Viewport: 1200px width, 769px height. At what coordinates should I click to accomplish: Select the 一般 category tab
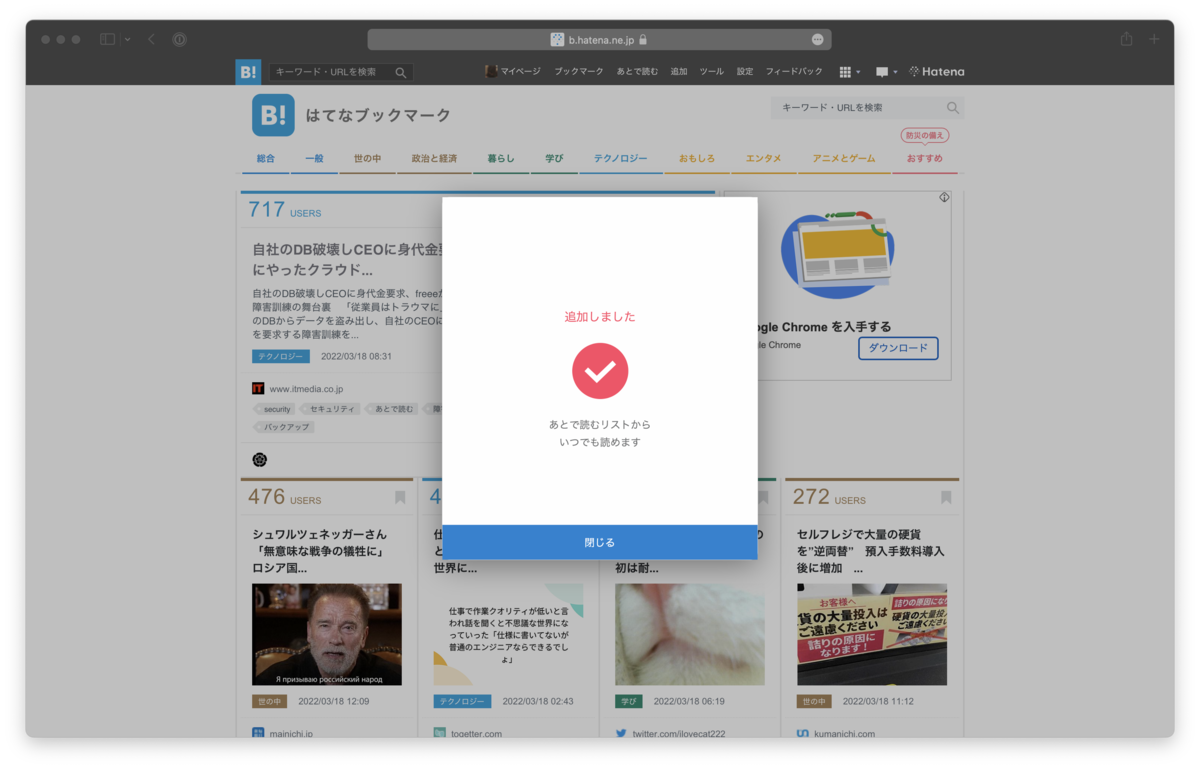(x=314, y=158)
